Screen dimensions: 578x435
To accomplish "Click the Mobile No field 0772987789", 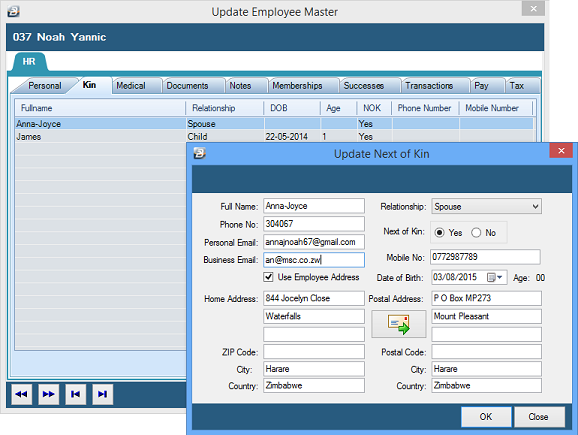I will (x=485, y=257).
